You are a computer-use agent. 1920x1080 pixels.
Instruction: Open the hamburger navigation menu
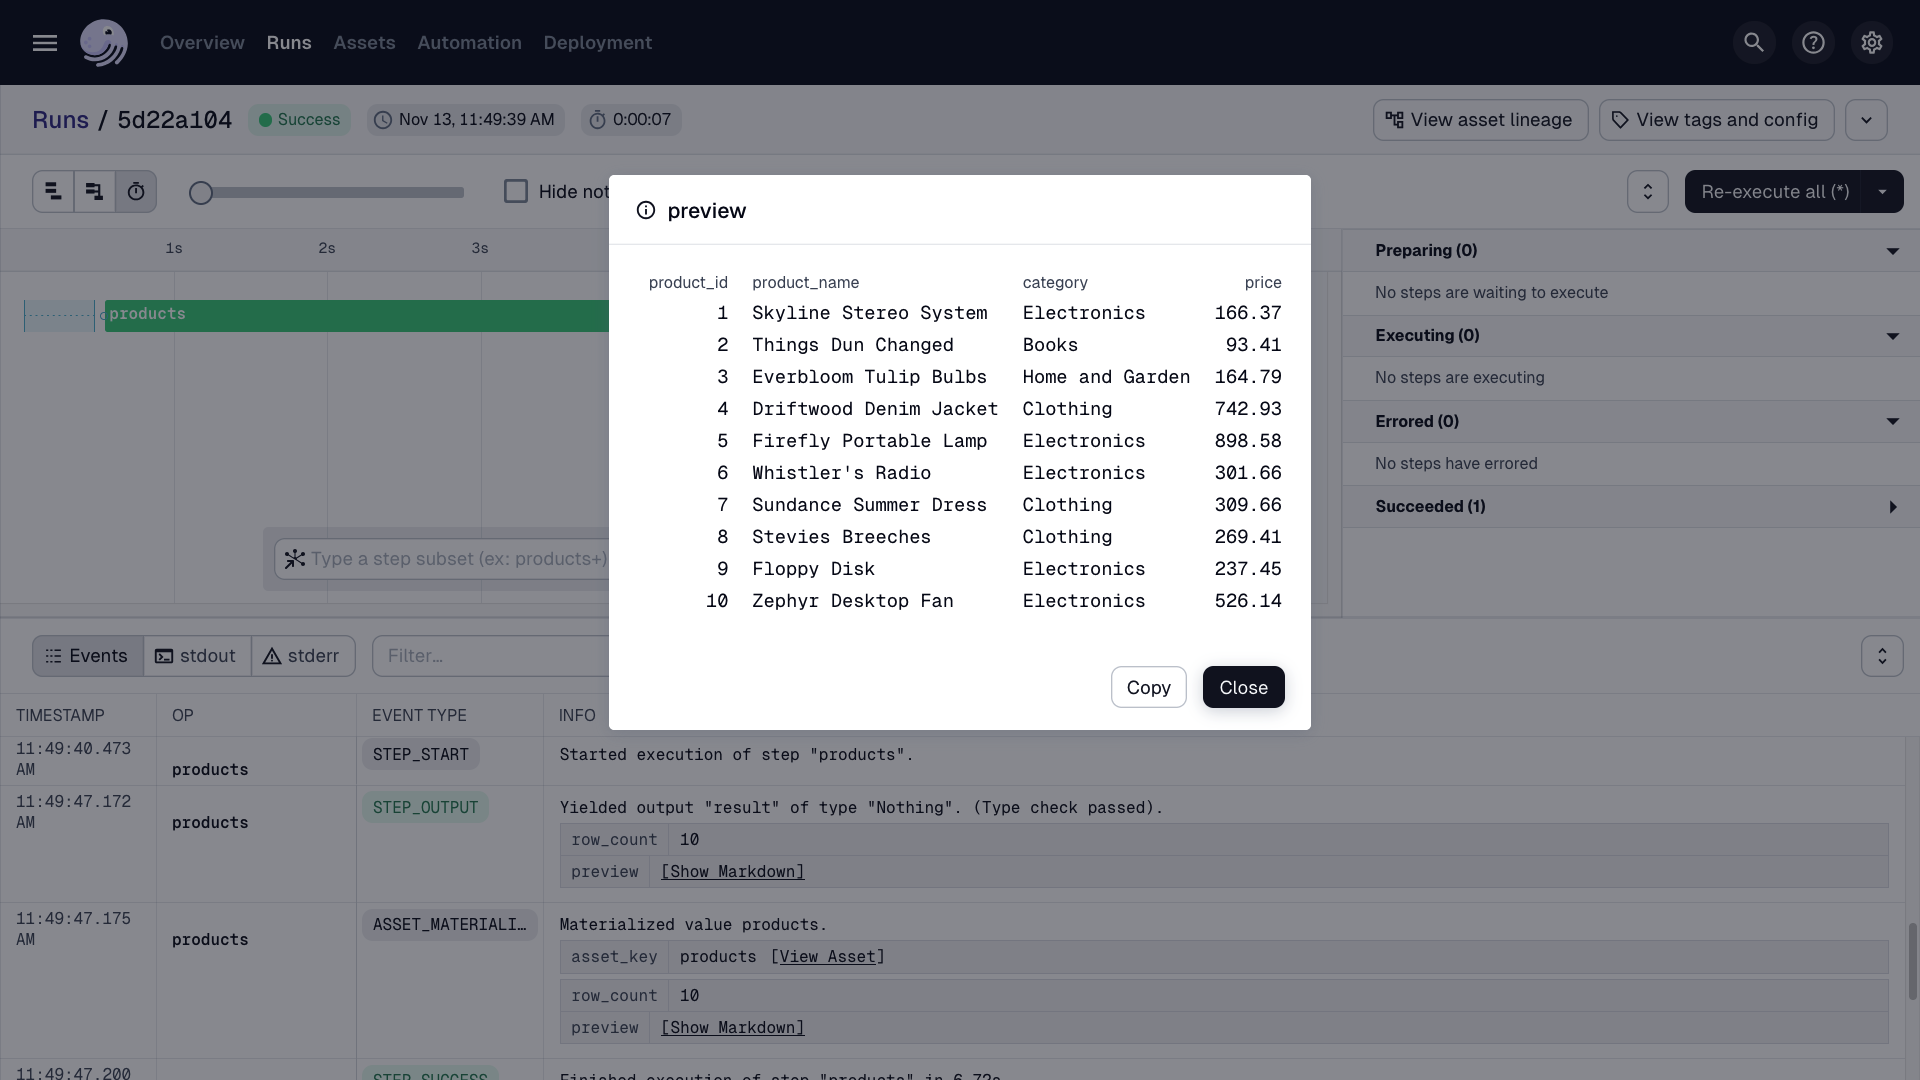44,43
